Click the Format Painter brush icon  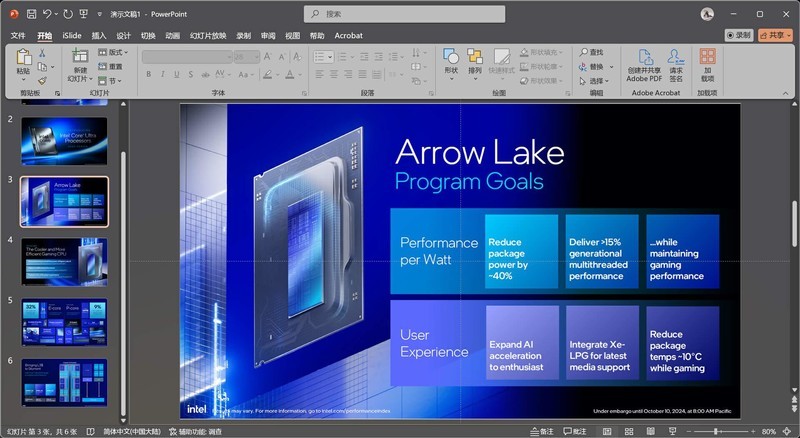click(x=42, y=80)
